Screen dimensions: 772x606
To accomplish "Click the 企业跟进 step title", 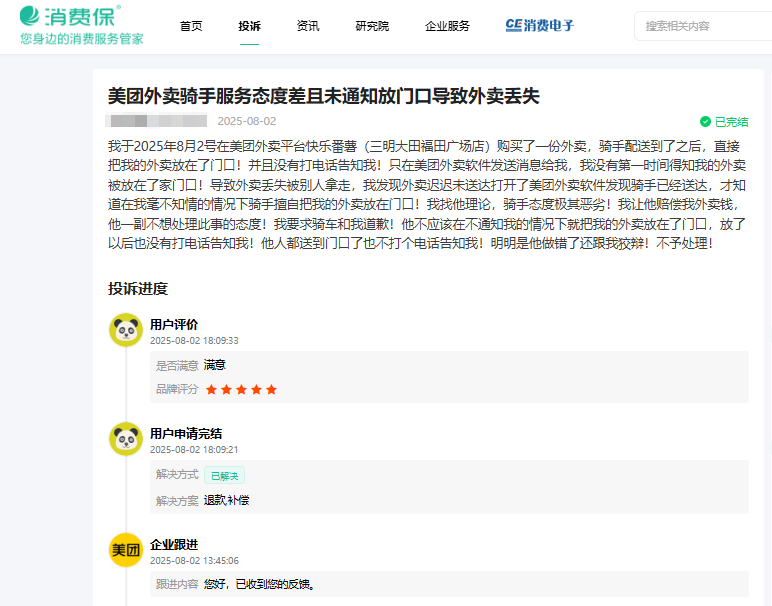I will [x=174, y=544].
